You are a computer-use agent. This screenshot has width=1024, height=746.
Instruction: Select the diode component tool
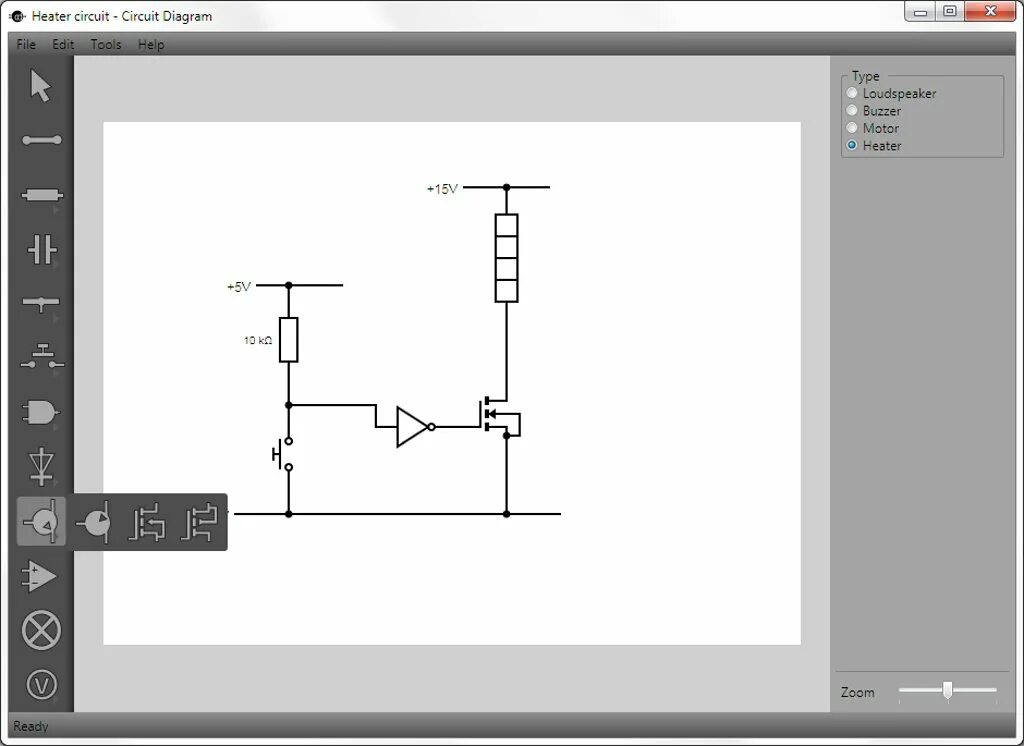click(41, 466)
